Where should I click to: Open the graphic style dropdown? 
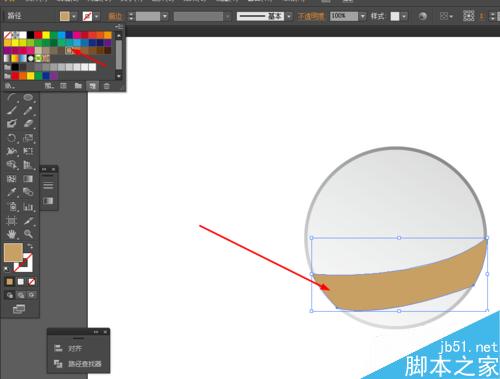coord(404,16)
